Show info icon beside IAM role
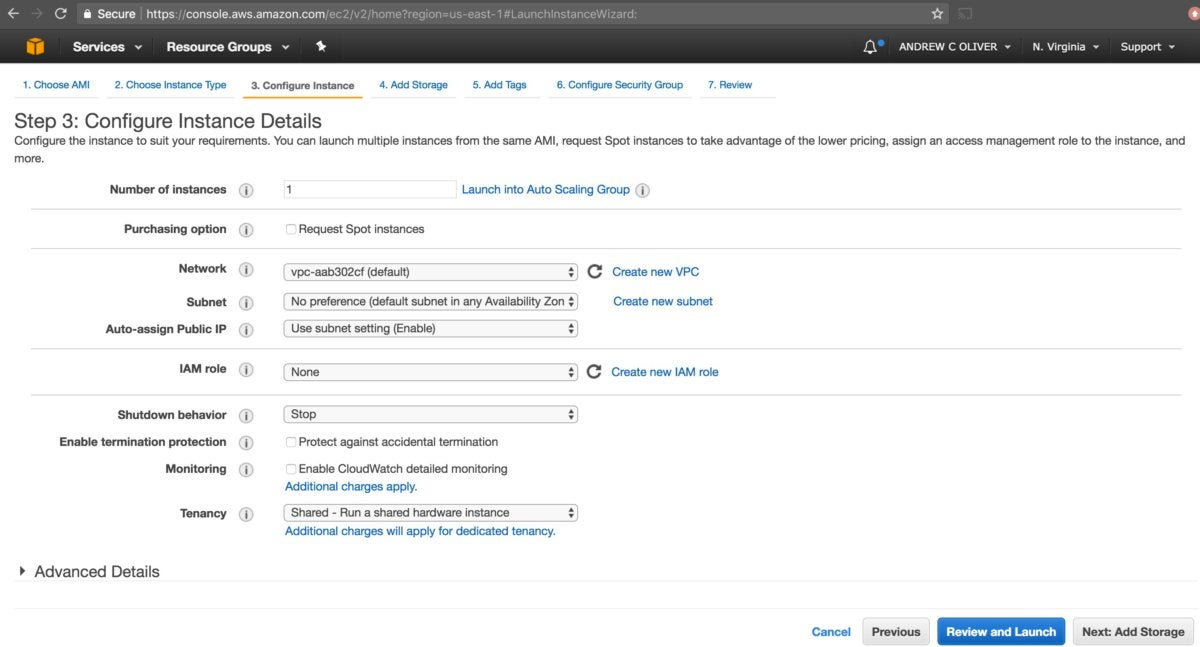1200x647 pixels. pyautogui.click(x=246, y=370)
